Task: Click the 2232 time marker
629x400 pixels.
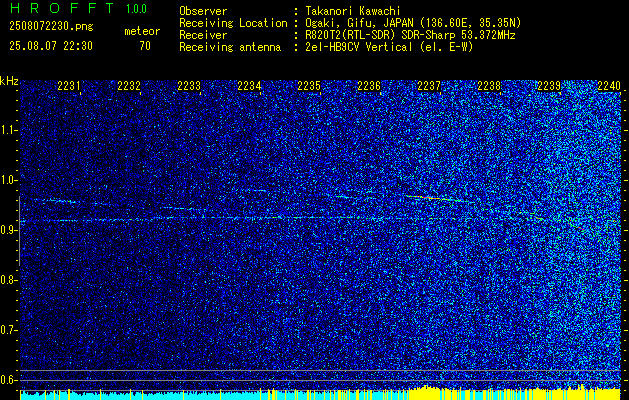Action: pyautogui.click(x=129, y=86)
